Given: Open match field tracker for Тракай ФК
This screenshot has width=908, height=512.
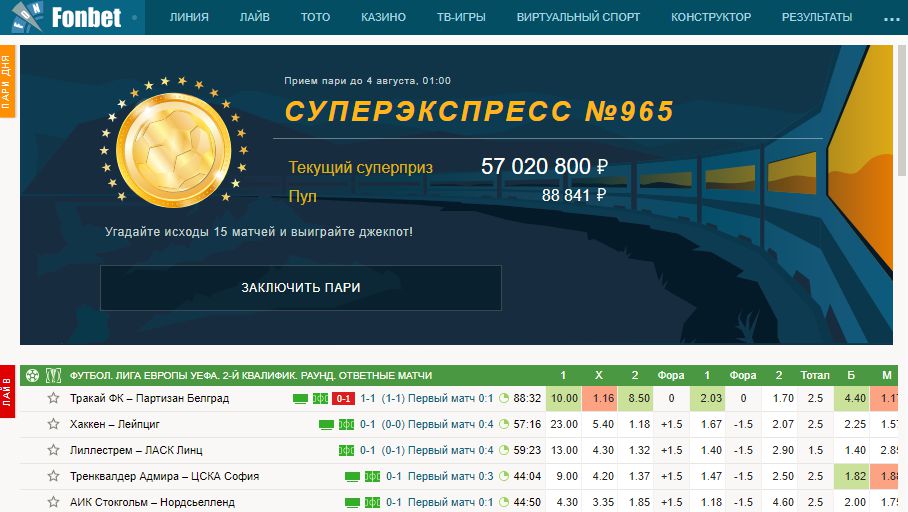Looking at the screenshot, I should pyautogui.click(x=320, y=398).
